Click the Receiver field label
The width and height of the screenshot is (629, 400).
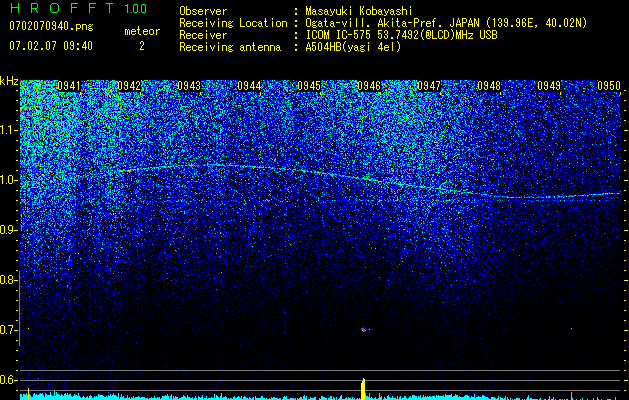[203, 35]
